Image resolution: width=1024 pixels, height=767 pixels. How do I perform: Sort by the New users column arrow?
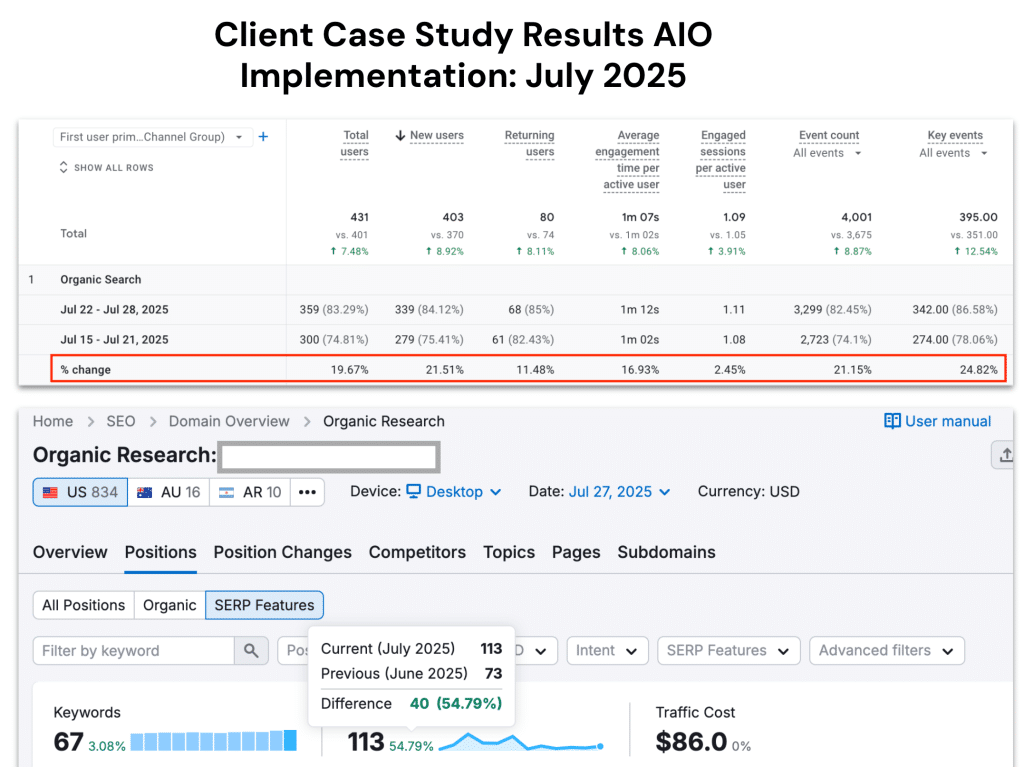(399, 135)
